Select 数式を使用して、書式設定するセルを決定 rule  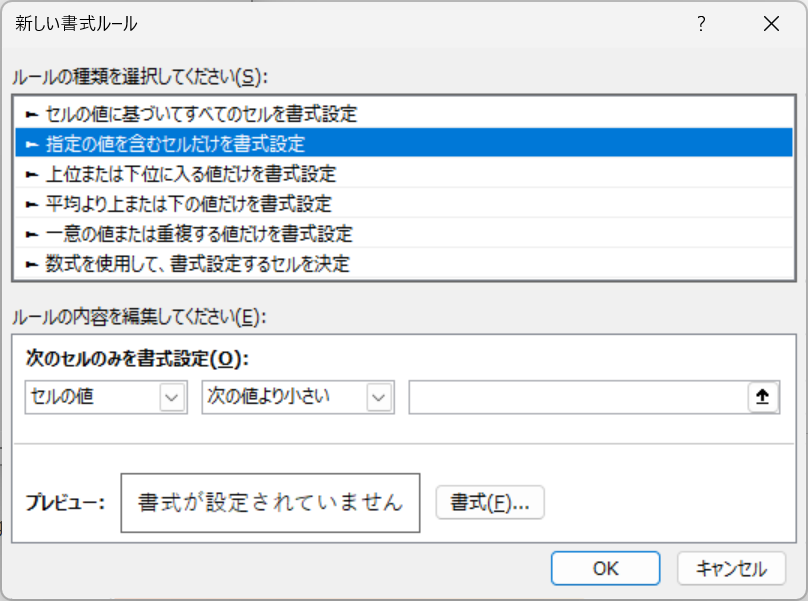coord(404,263)
